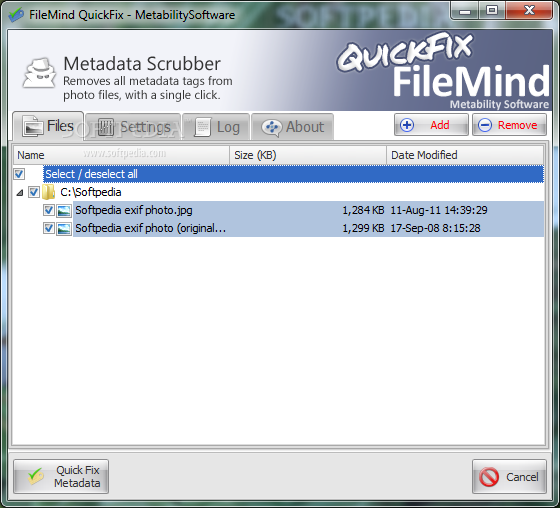The width and height of the screenshot is (560, 508).
Task: Uncheck Softpedia exif photo.jpg checkbox
Action: (x=49, y=210)
